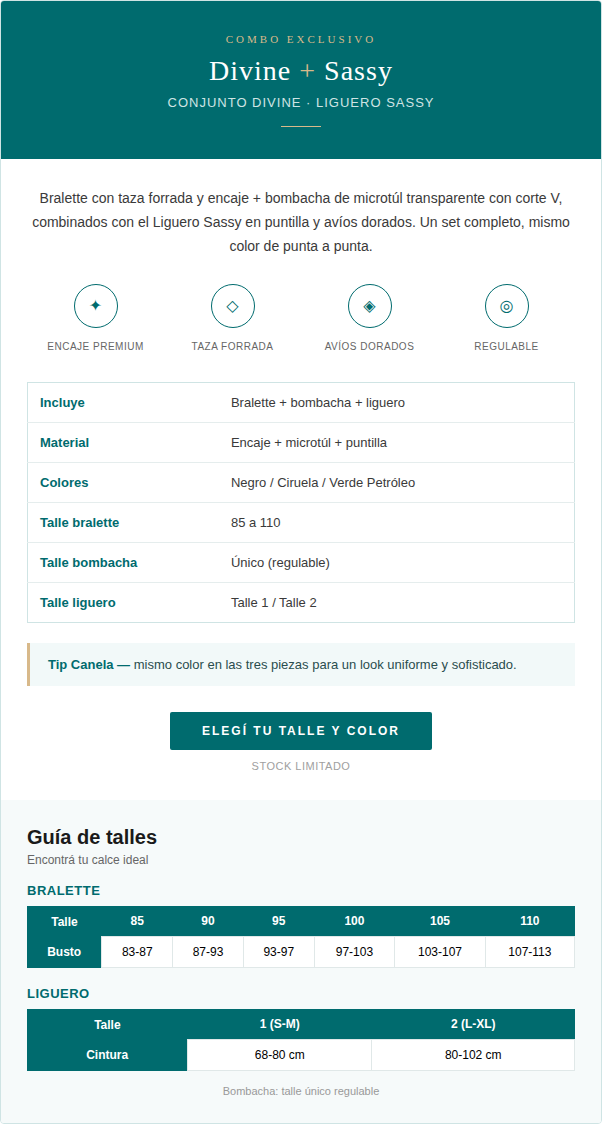
Task: Click the 'Guía de talles' heading
Action: coord(92,837)
